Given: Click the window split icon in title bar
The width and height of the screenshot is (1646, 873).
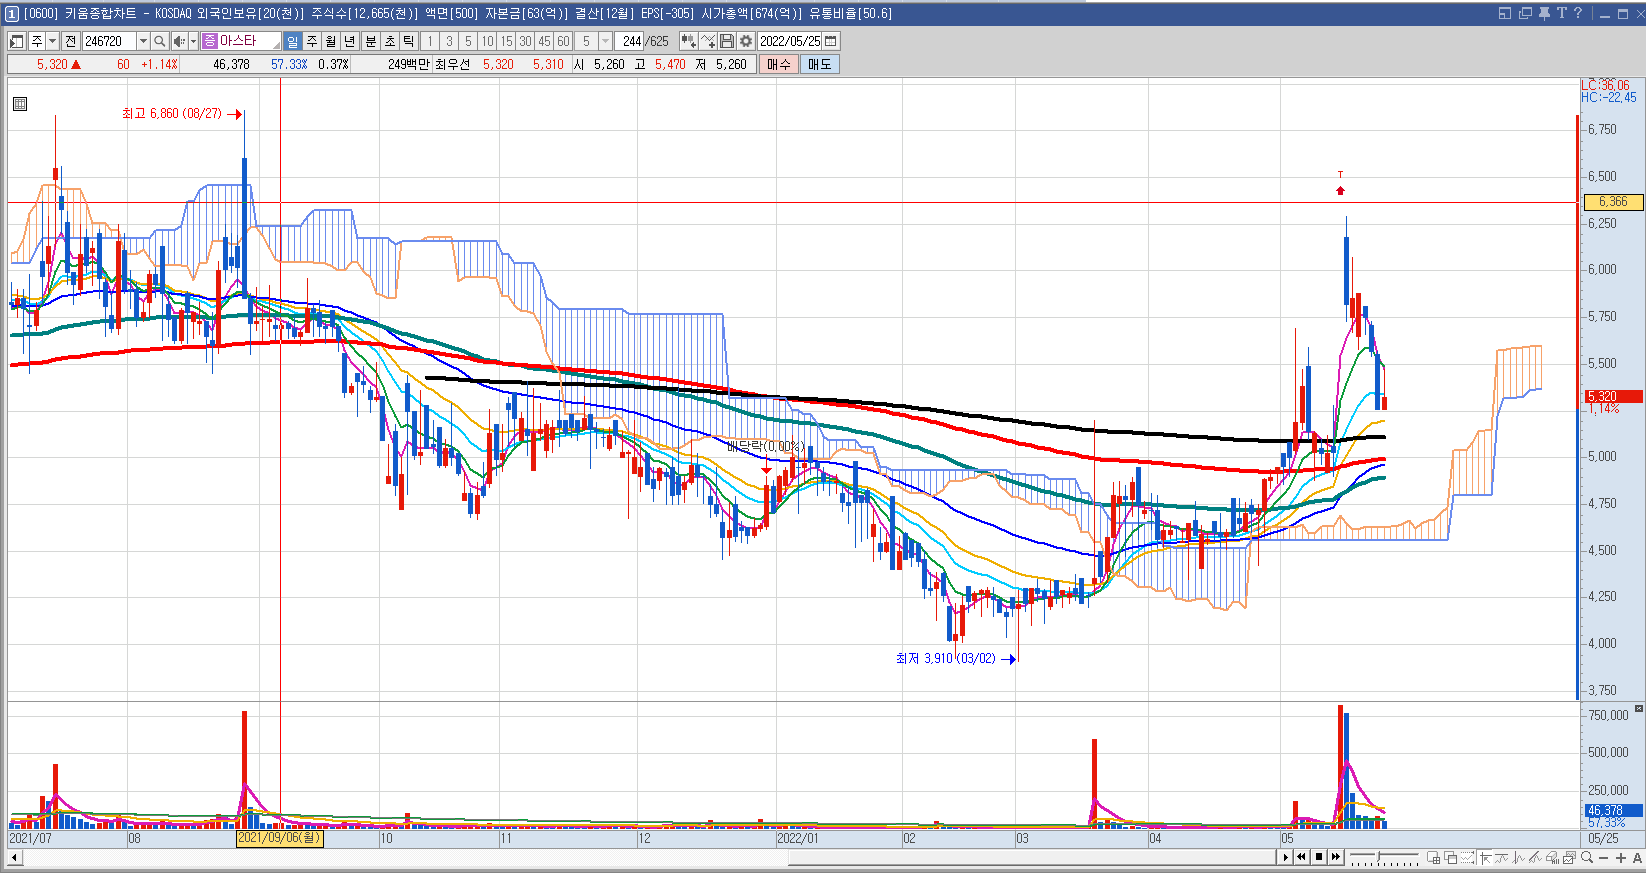Looking at the screenshot, I should coord(1505,13).
